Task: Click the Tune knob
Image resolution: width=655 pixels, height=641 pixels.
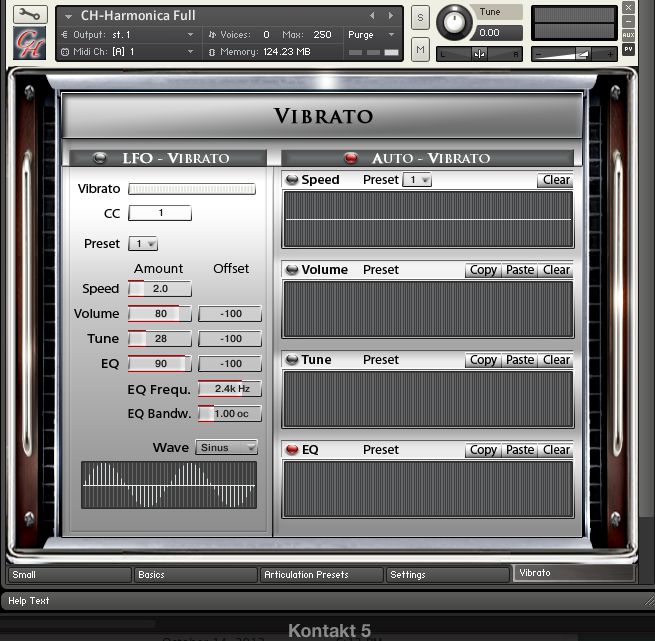Action: coord(454,22)
